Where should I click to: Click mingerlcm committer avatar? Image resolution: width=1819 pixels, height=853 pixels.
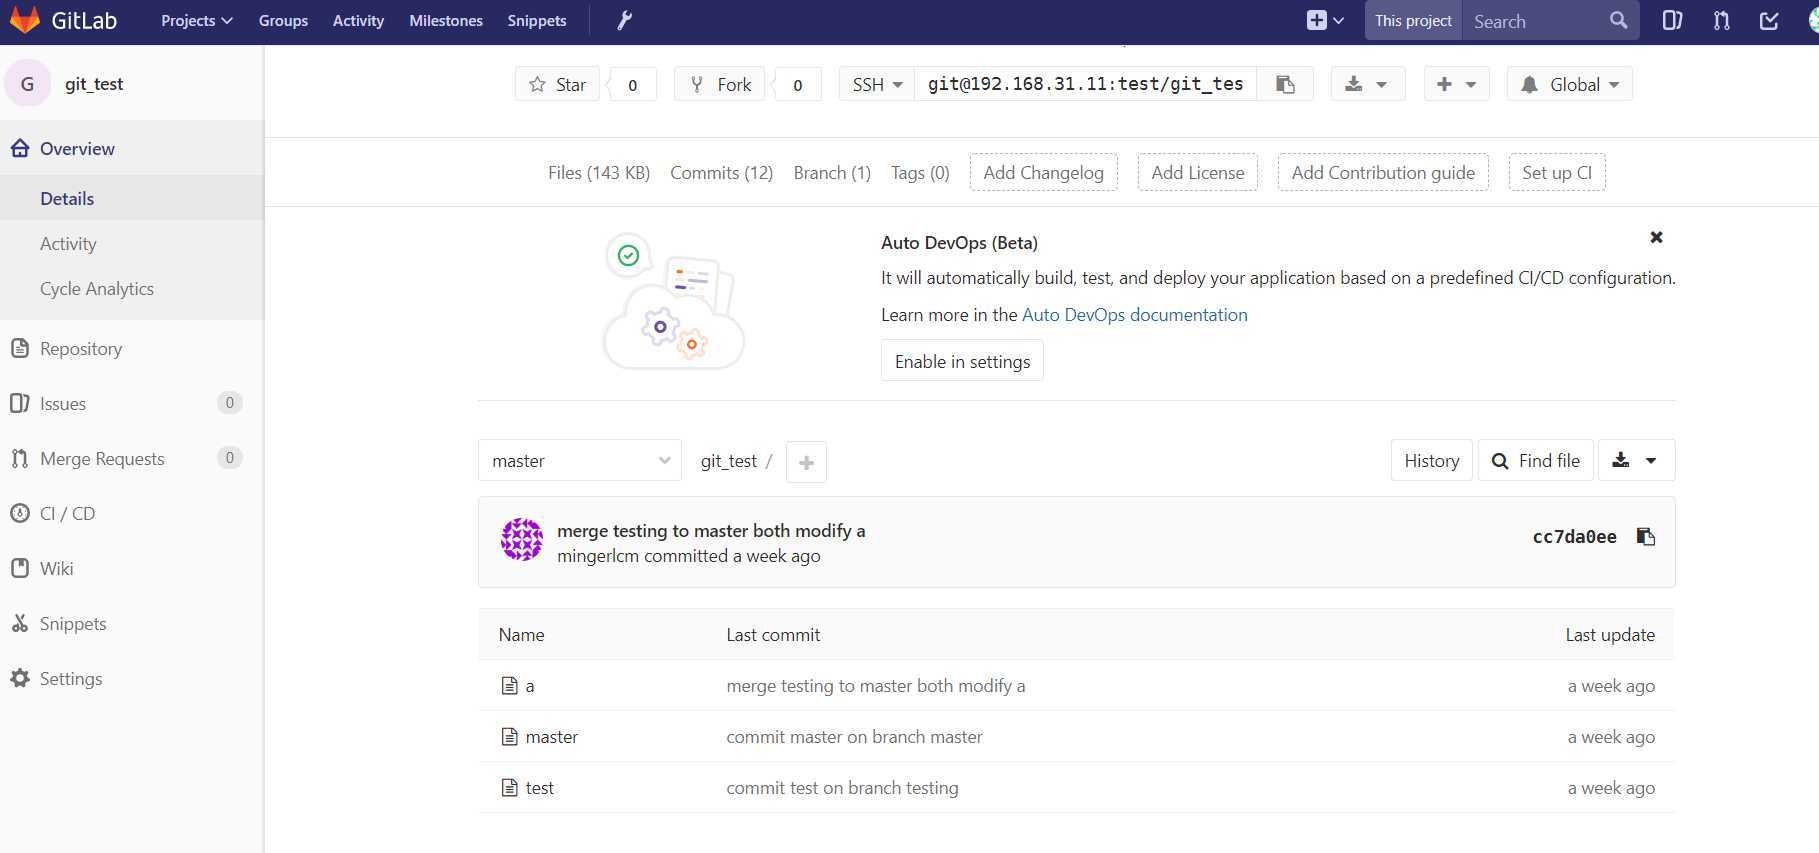[x=522, y=540]
